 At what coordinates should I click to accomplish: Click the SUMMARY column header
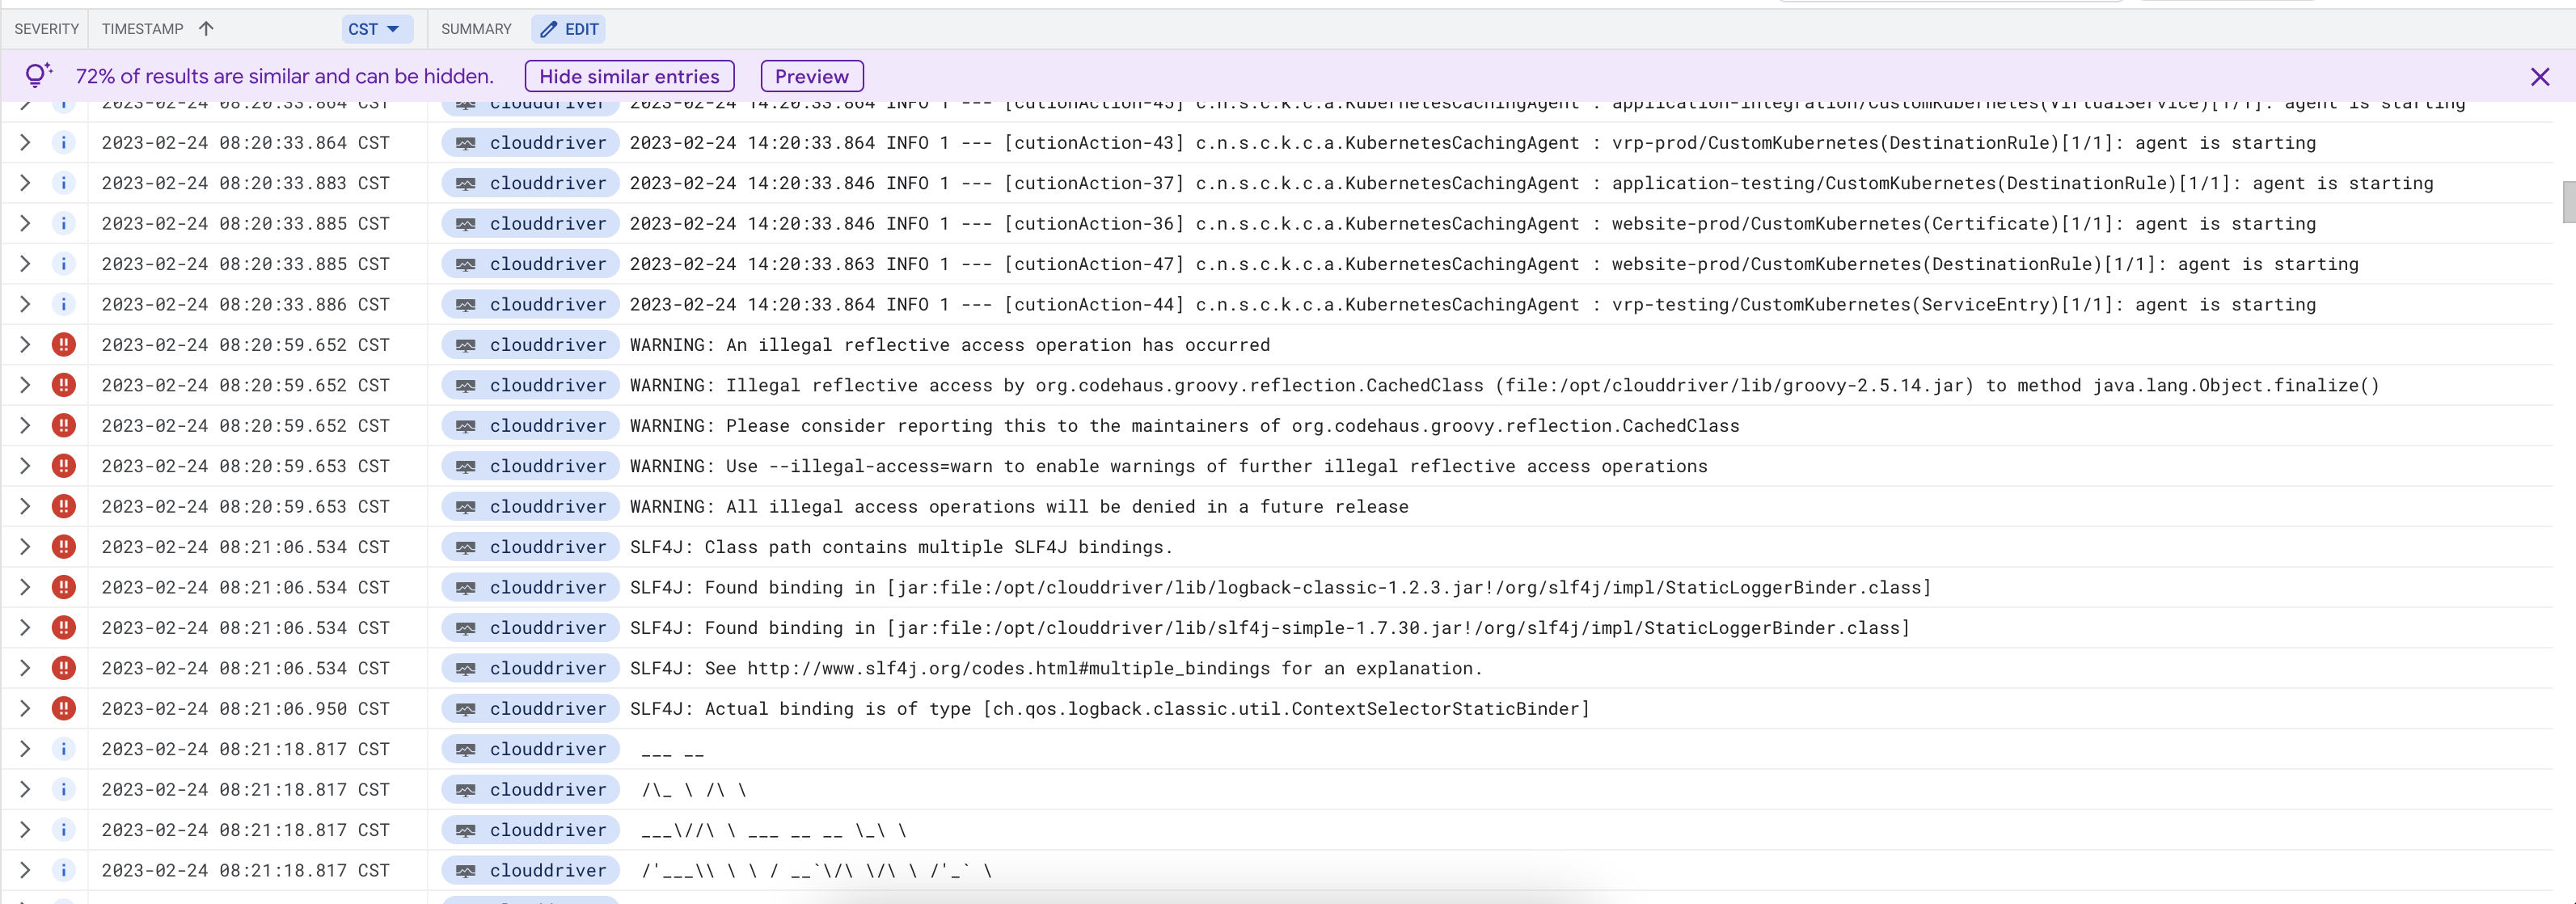(476, 28)
